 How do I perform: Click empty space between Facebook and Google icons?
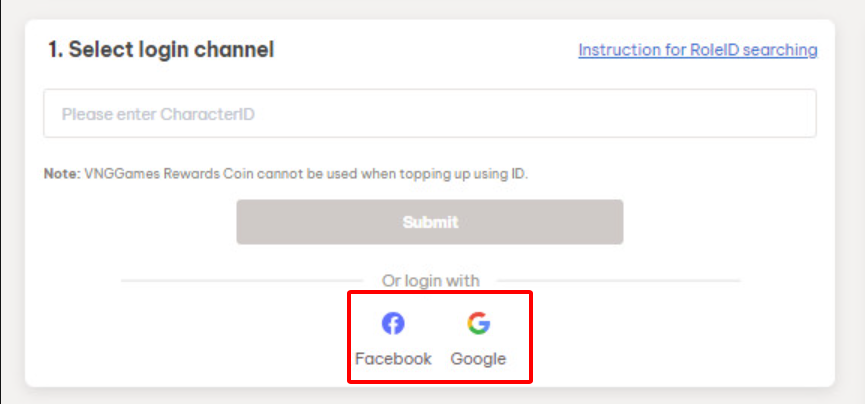436,325
